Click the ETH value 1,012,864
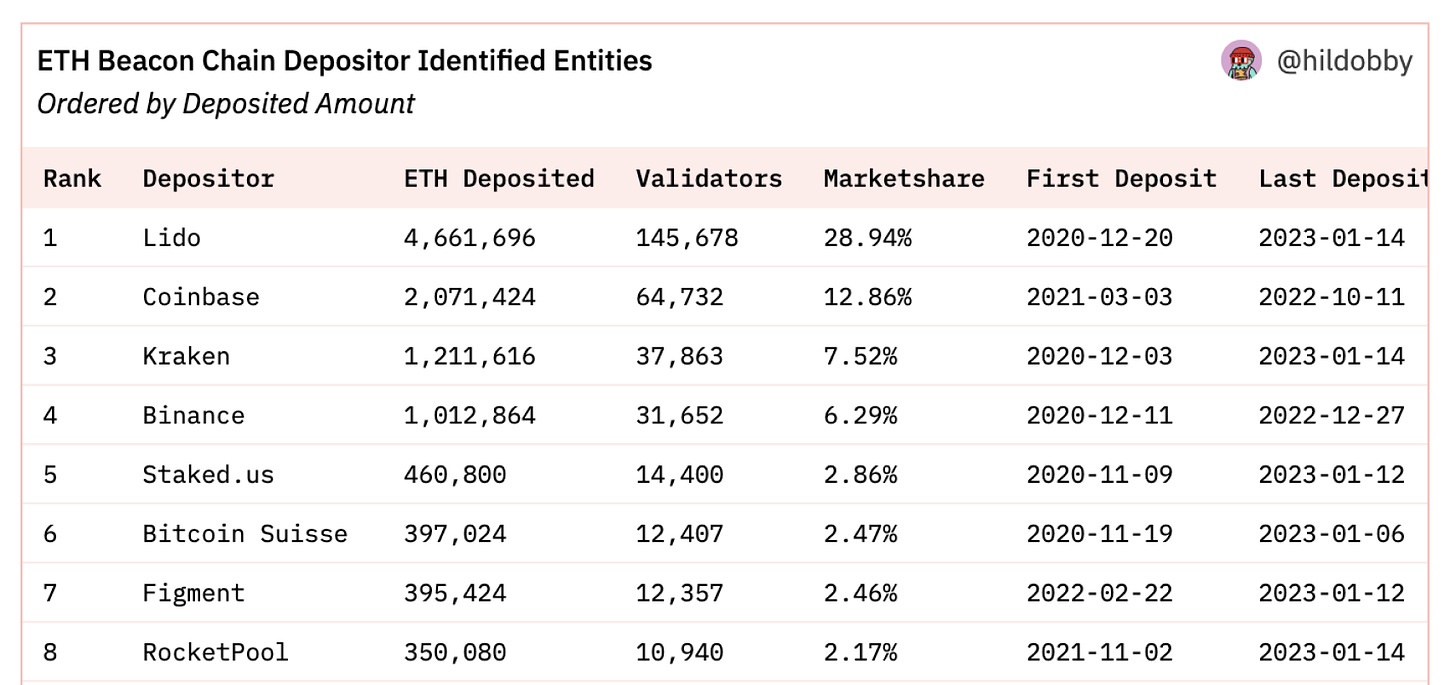Screen dimensions: 1456x685 coord(470,415)
